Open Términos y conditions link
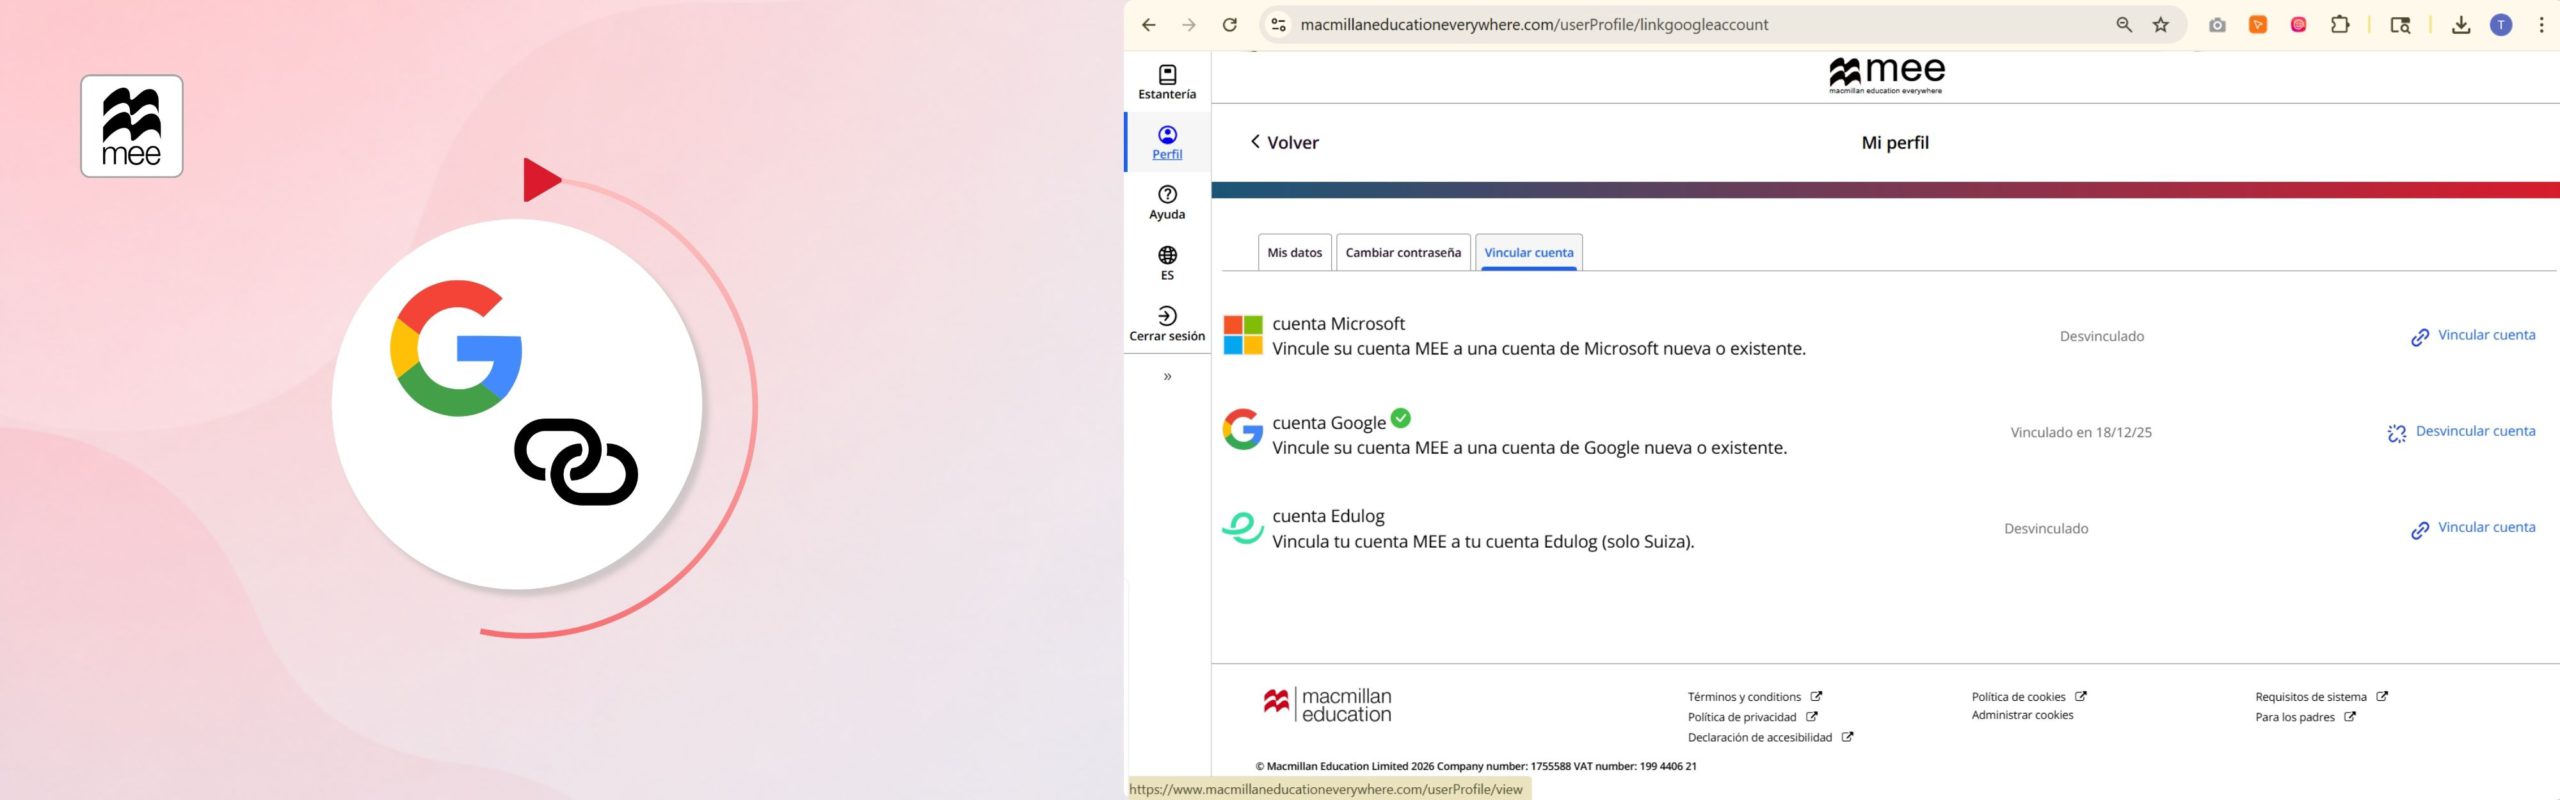Image resolution: width=2560 pixels, height=800 pixels. point(1755,697)
